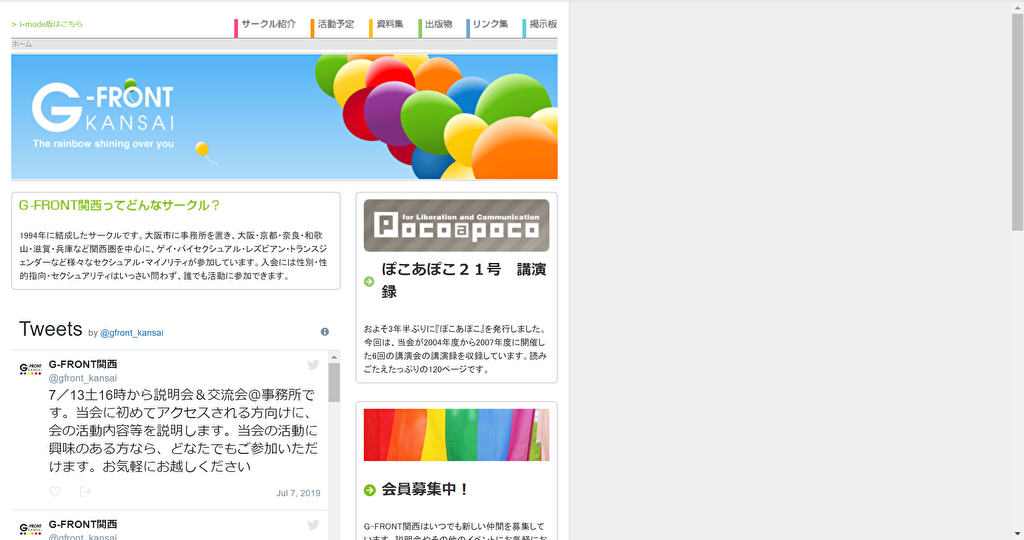The width and height of the screenshot is (1024, 540).
Task: Click the page vertical scrollbar thumb
Action: point(1017,121)
